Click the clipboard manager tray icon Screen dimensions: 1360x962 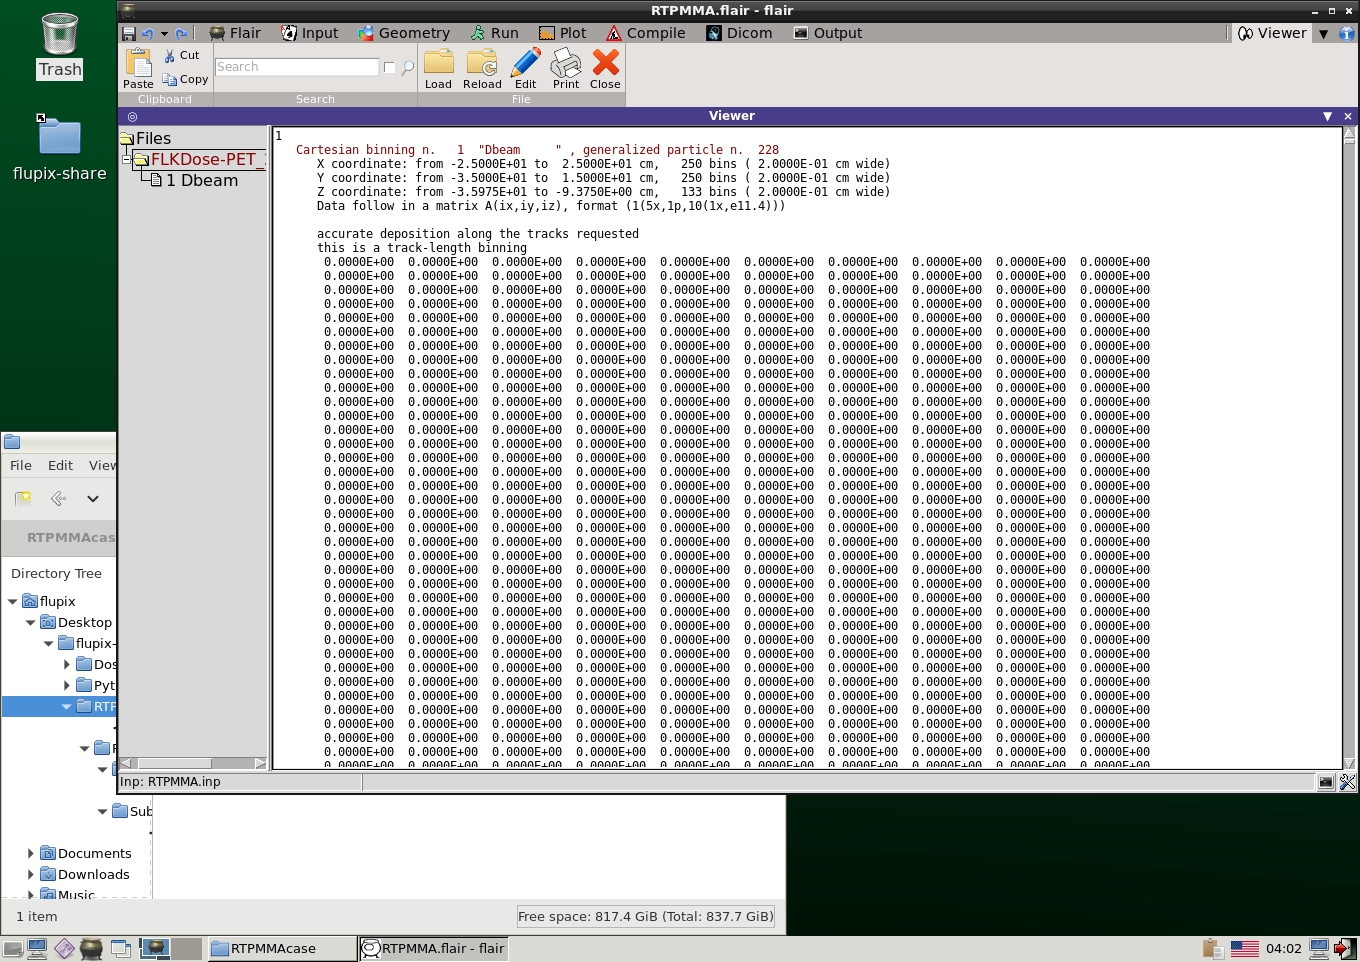pos(1213,948)
